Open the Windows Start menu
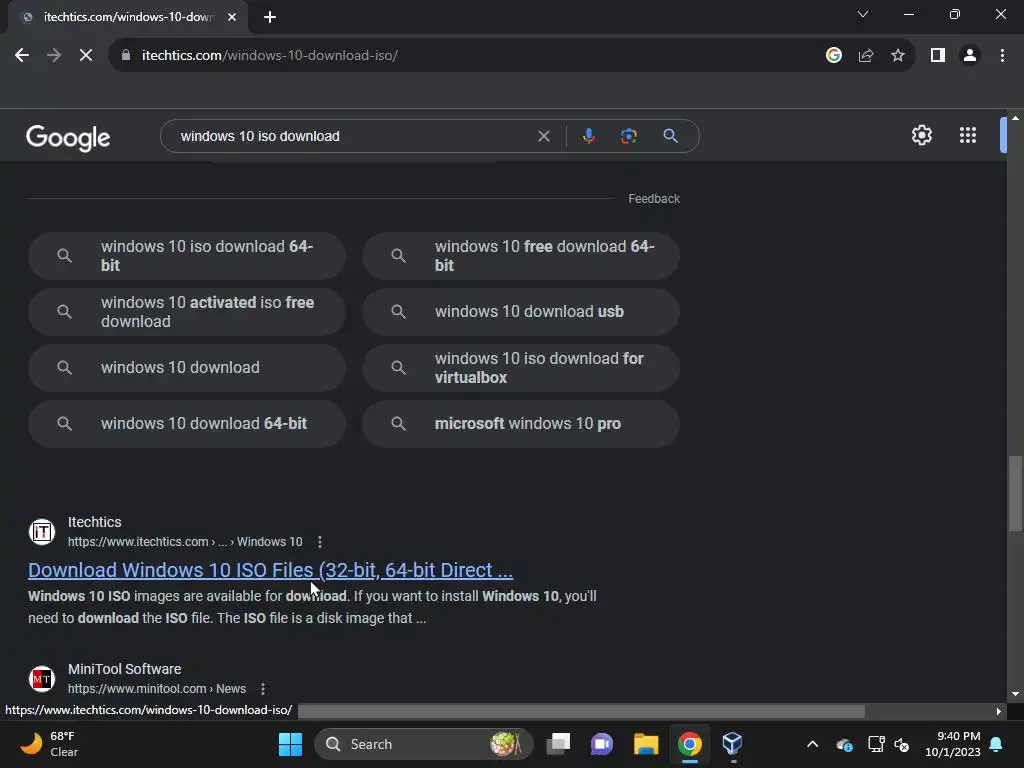This screenshot has height=768, width=1024. [x=291, y=744]
